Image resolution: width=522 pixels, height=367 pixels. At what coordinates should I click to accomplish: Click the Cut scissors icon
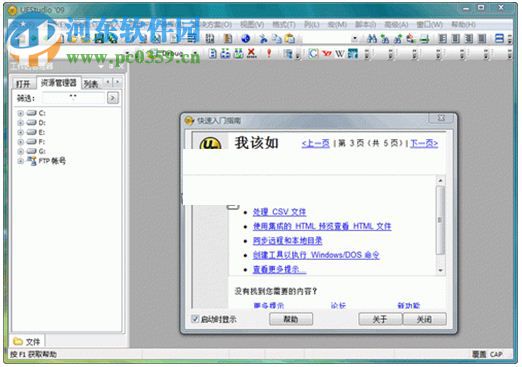pyautogui.click(x=263, y=39)
